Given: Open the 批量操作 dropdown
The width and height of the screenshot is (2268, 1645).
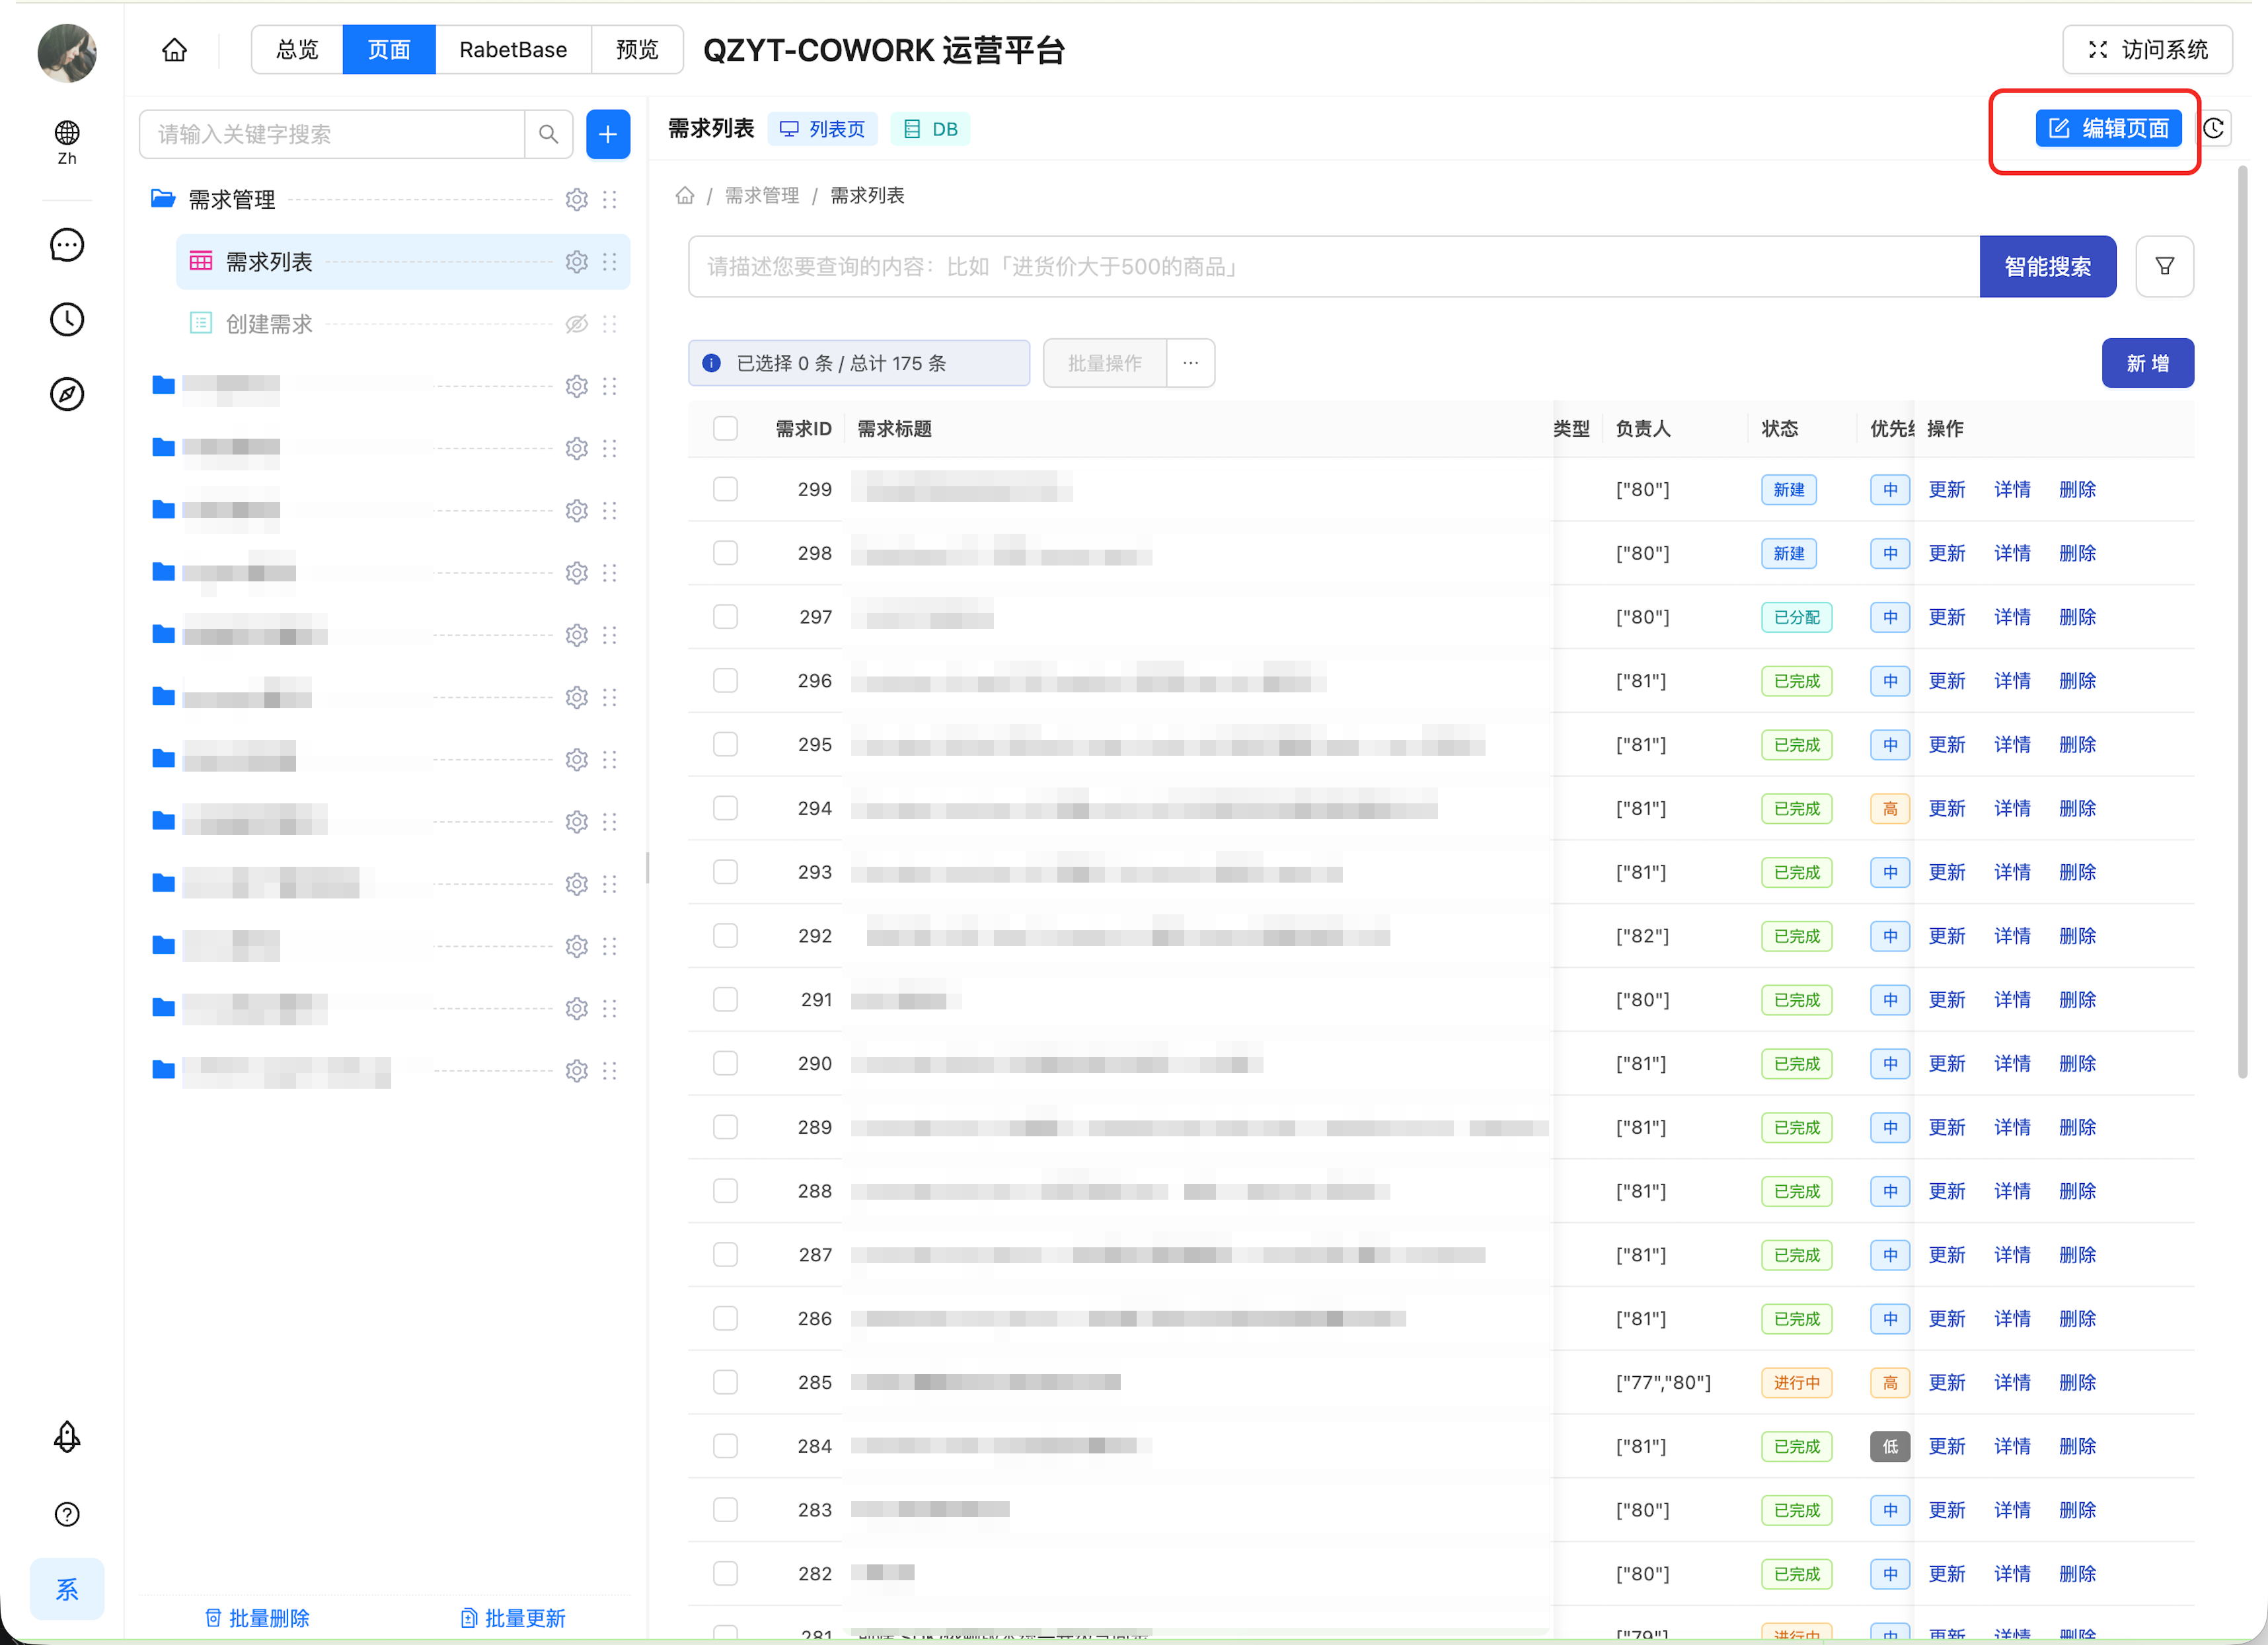Looking at the screenshot, I should pos(1105,363).
